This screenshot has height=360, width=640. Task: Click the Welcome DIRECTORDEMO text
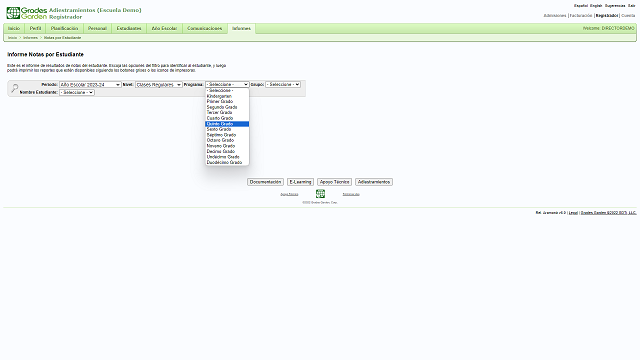click(609, 29)
